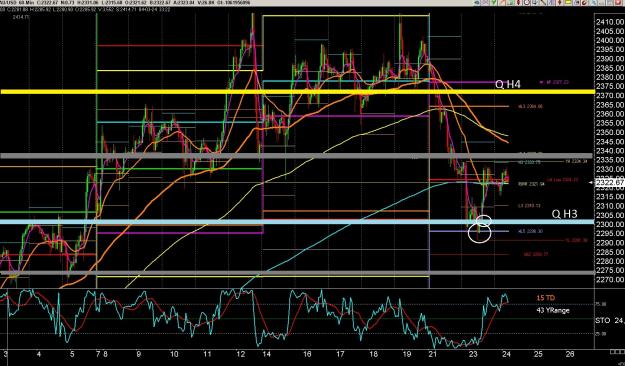The width and height of the screenshot is (625, 366).
Task: Click the round clock icon in top toolbar
Action: [526, 2]
